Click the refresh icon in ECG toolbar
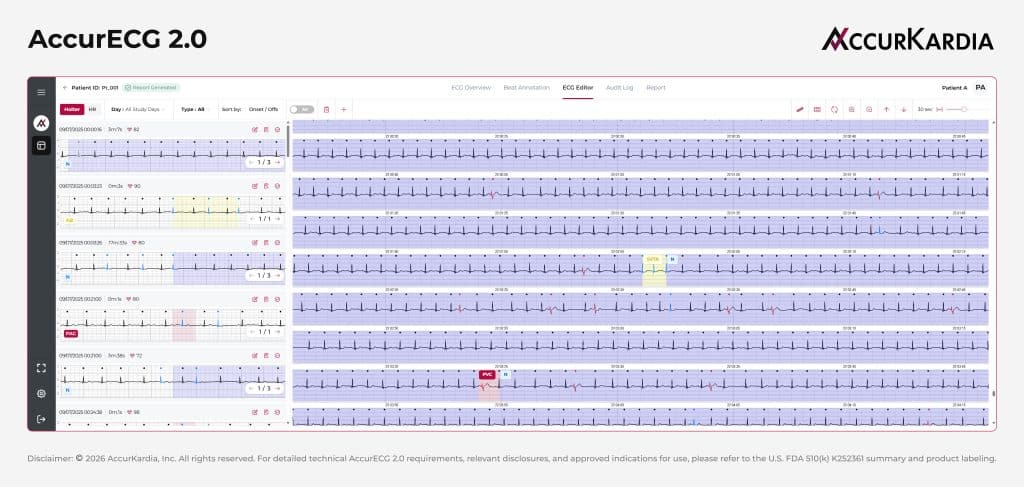Screen dimensions: 1024x487 coord(834,109)
